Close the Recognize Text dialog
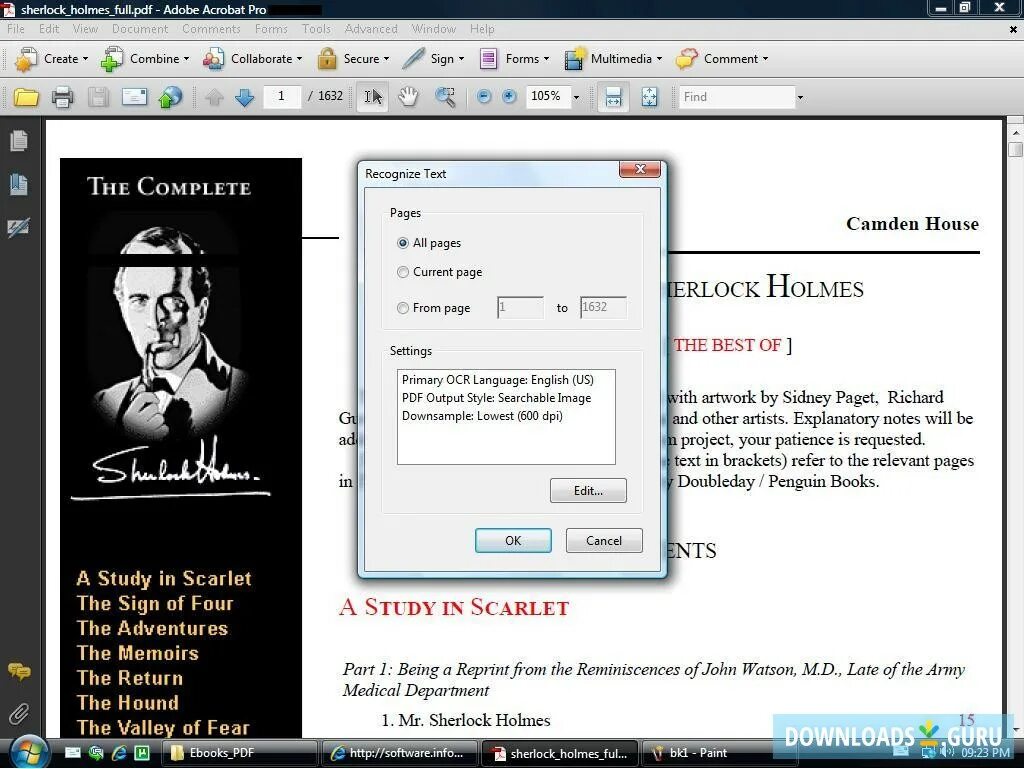Screen dimensions: 1024x769 point(640,169)
